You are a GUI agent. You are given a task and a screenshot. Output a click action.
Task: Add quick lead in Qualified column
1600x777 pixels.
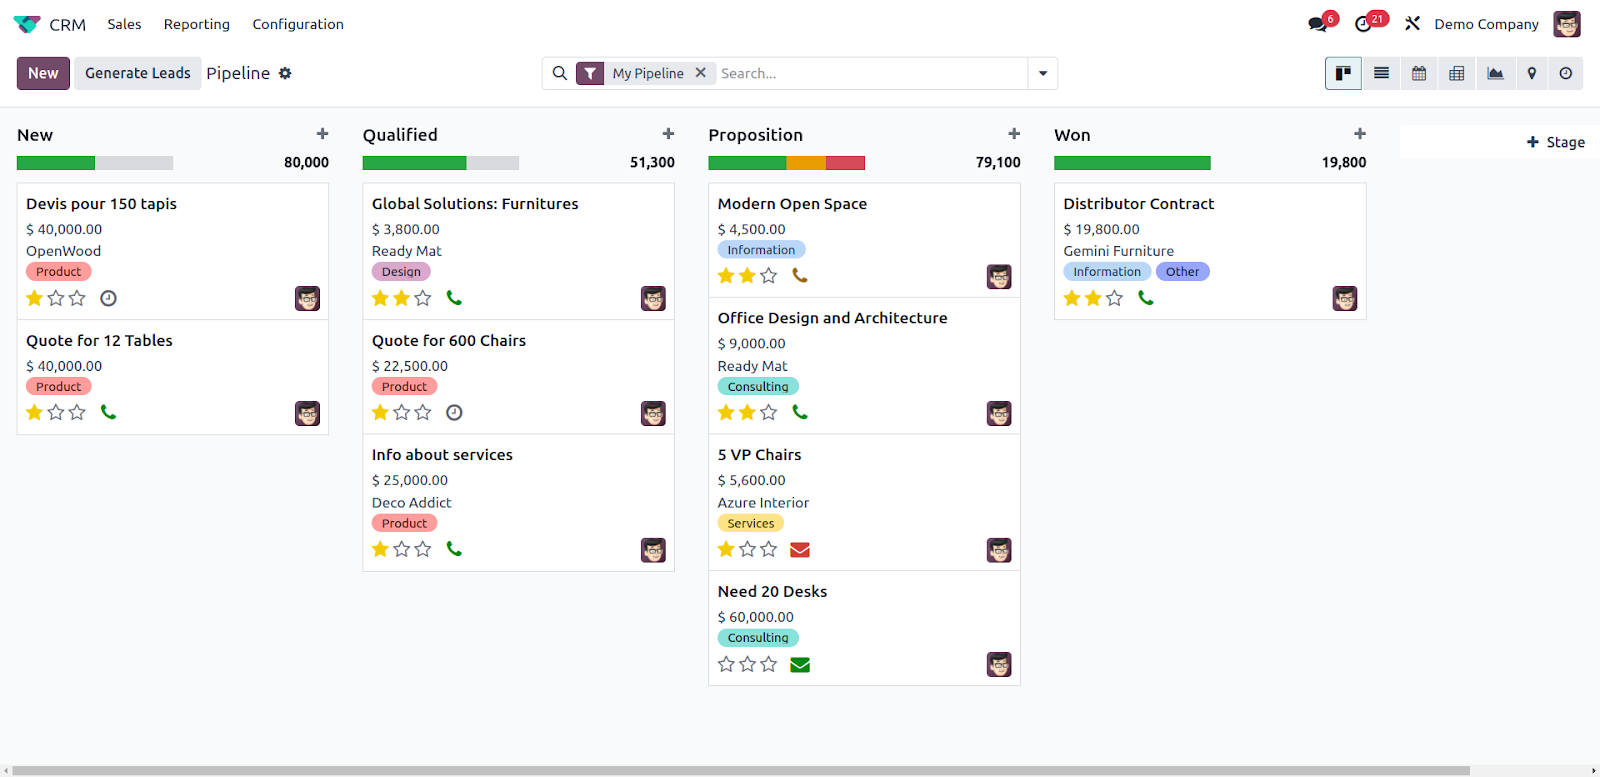point(668,134)
